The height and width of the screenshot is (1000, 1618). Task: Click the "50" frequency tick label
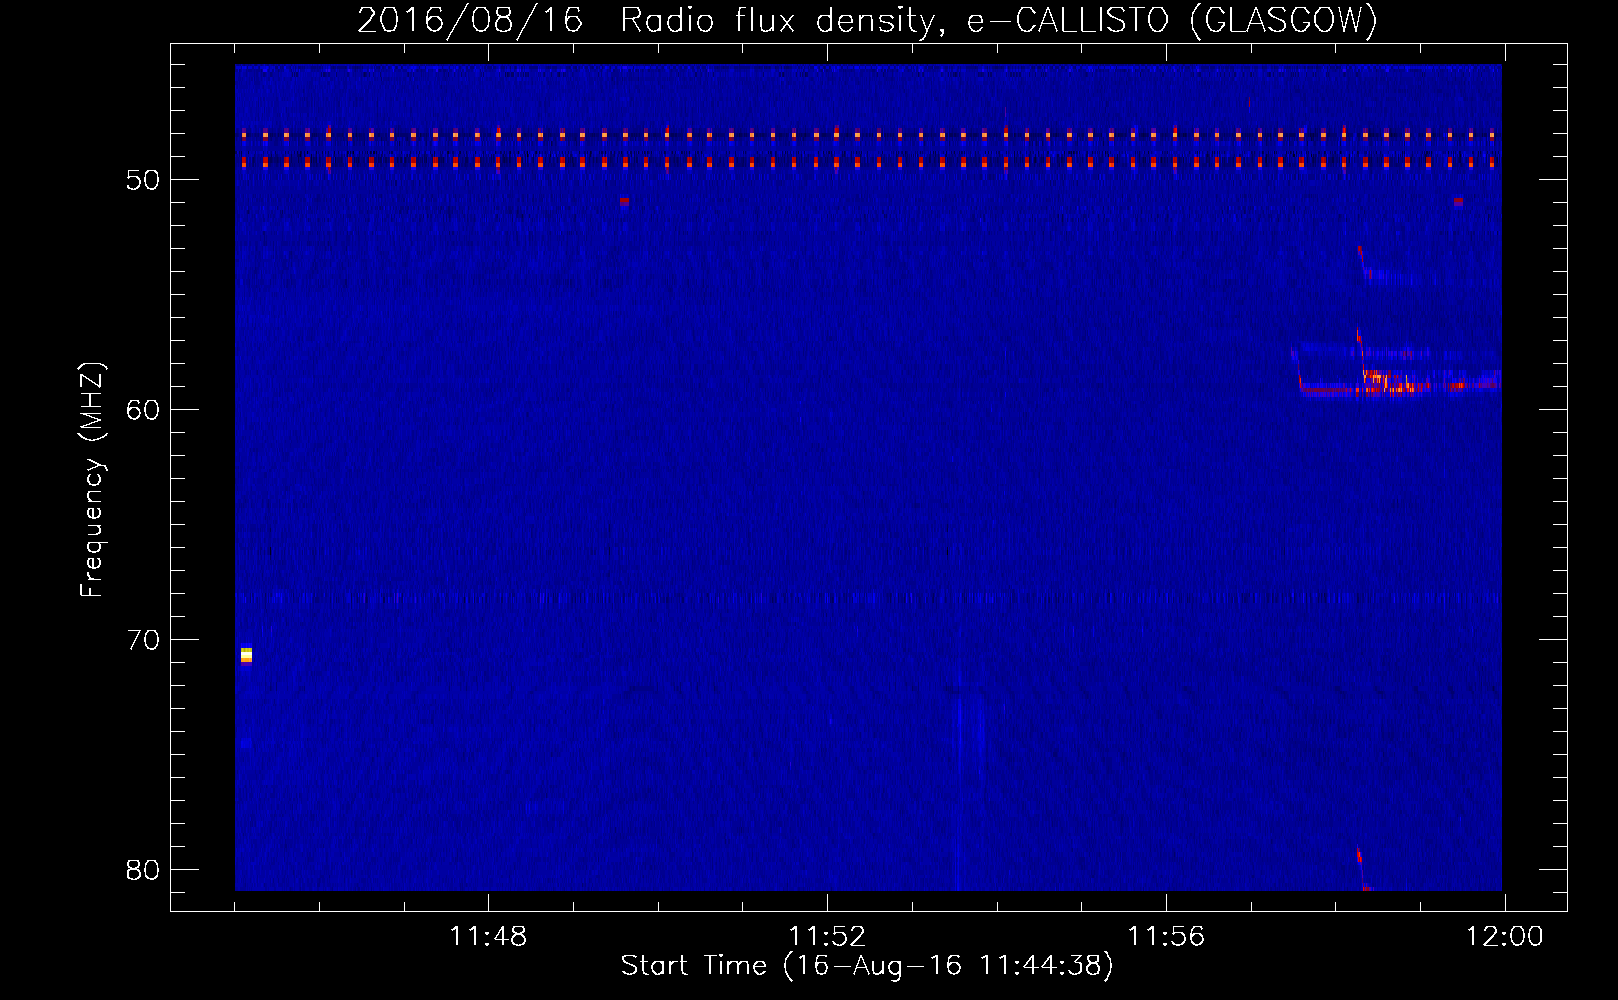coord(143,180)
